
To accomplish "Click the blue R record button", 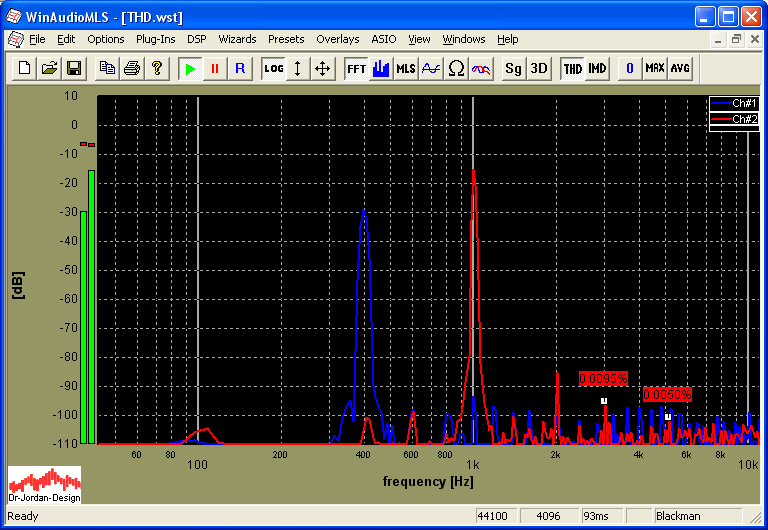I will pyautogui.click(x=239, y=68).
